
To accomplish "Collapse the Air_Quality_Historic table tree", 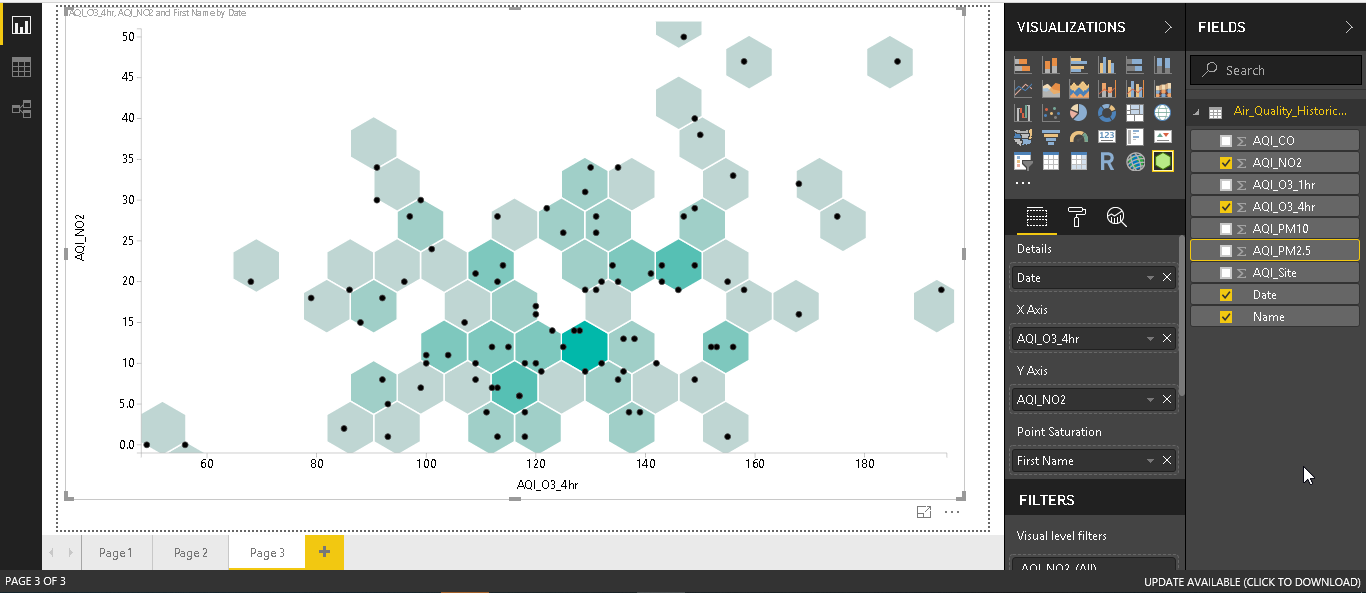I will [1197, 112].
